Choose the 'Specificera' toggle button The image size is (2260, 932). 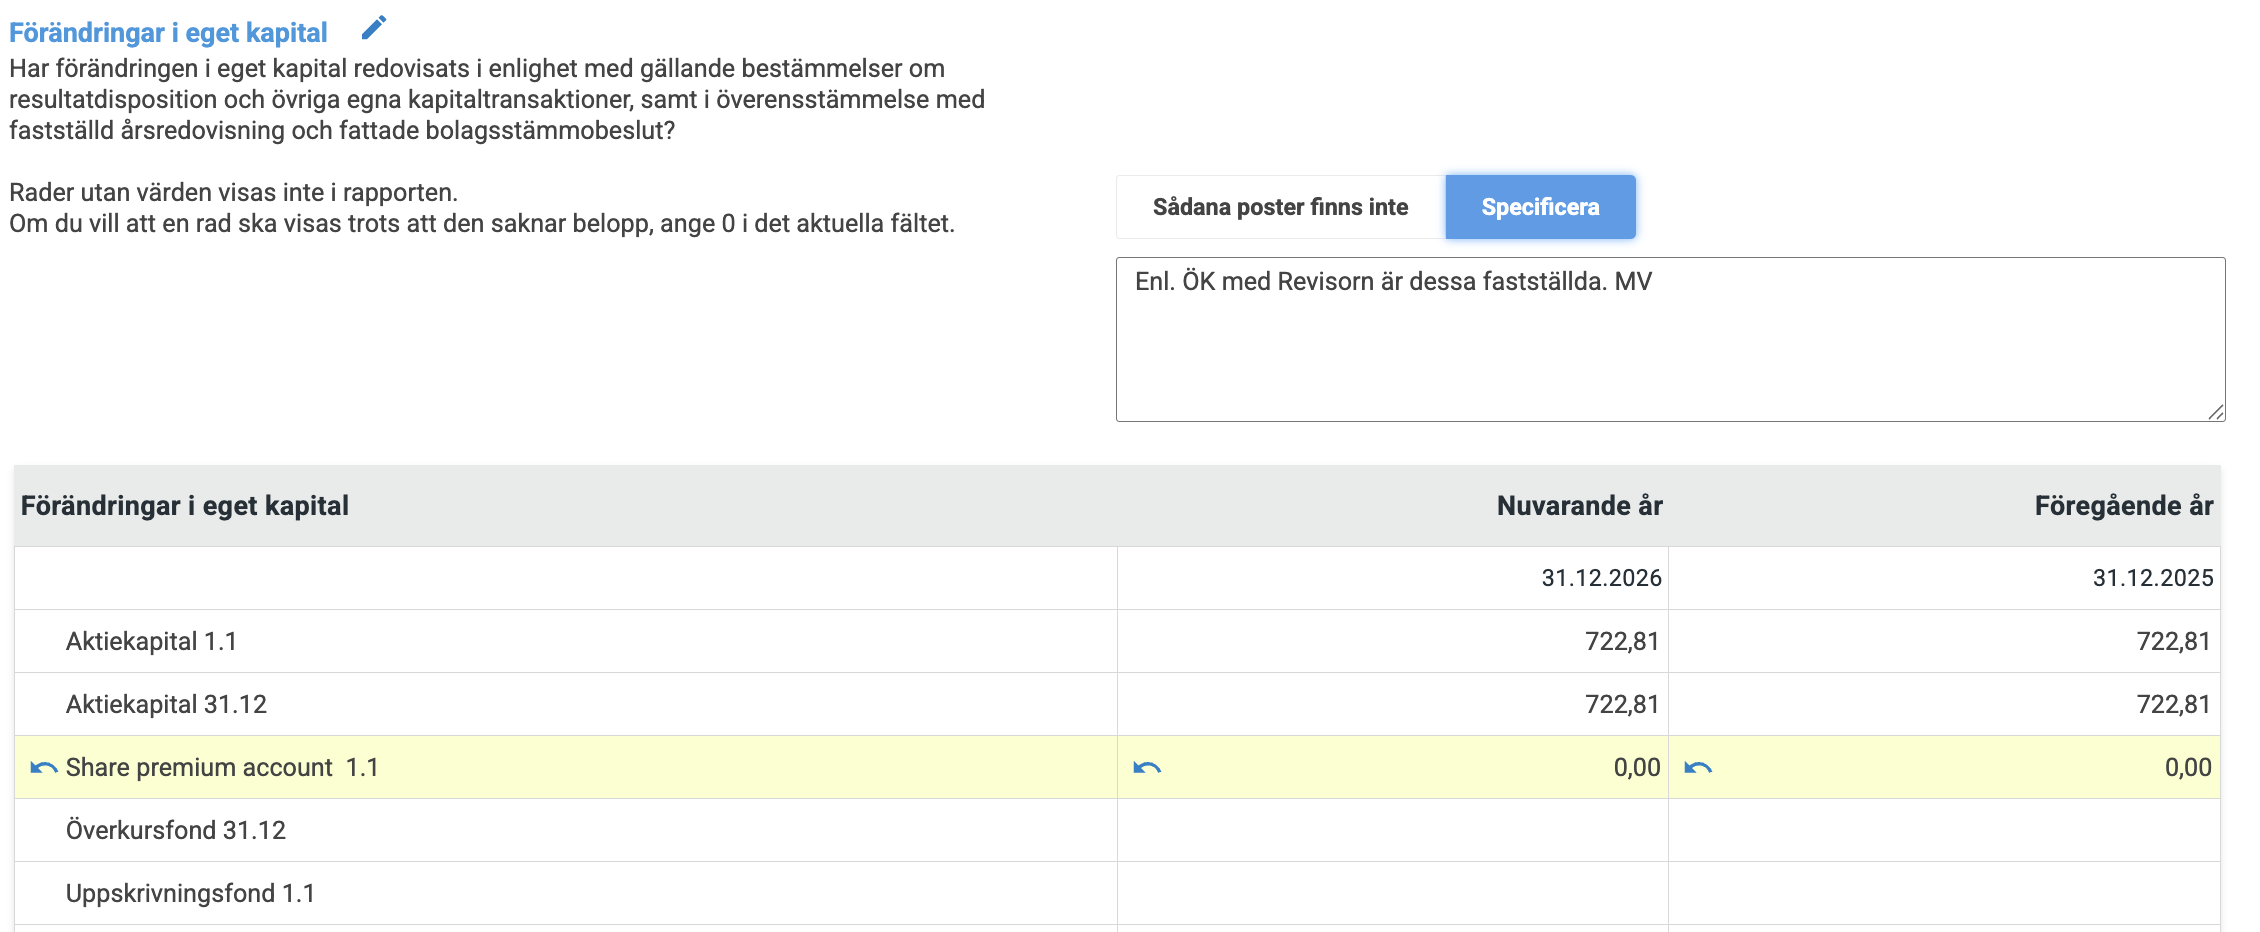[1539, 207]
